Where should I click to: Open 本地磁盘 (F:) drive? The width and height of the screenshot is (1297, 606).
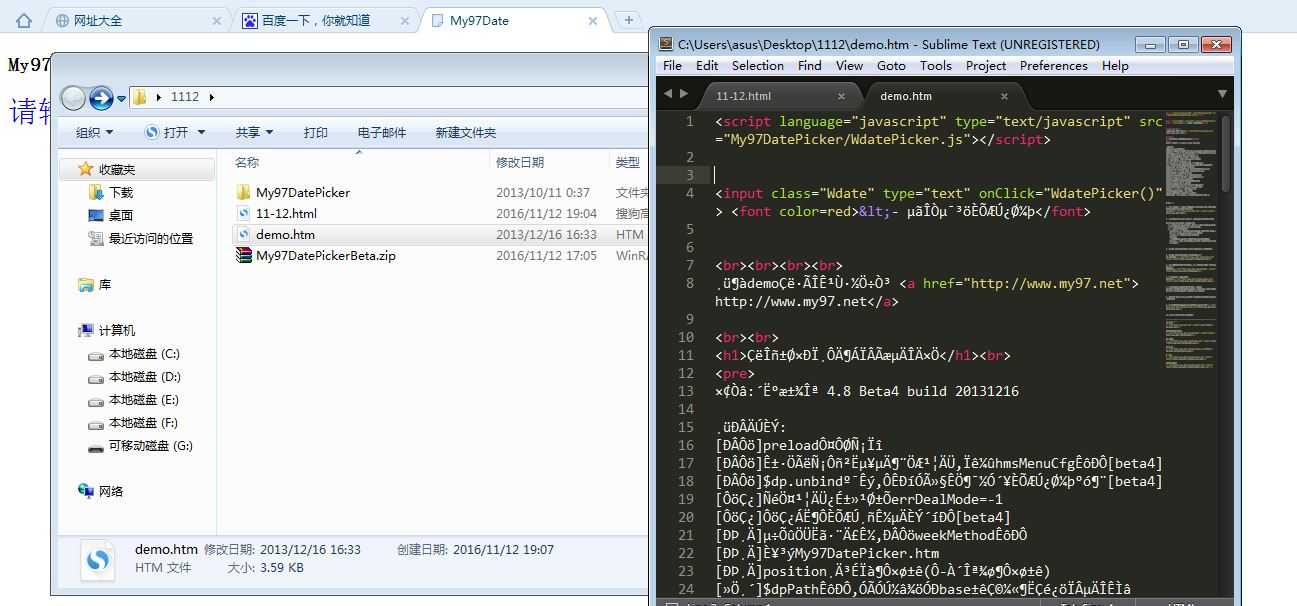click(134, 423)
